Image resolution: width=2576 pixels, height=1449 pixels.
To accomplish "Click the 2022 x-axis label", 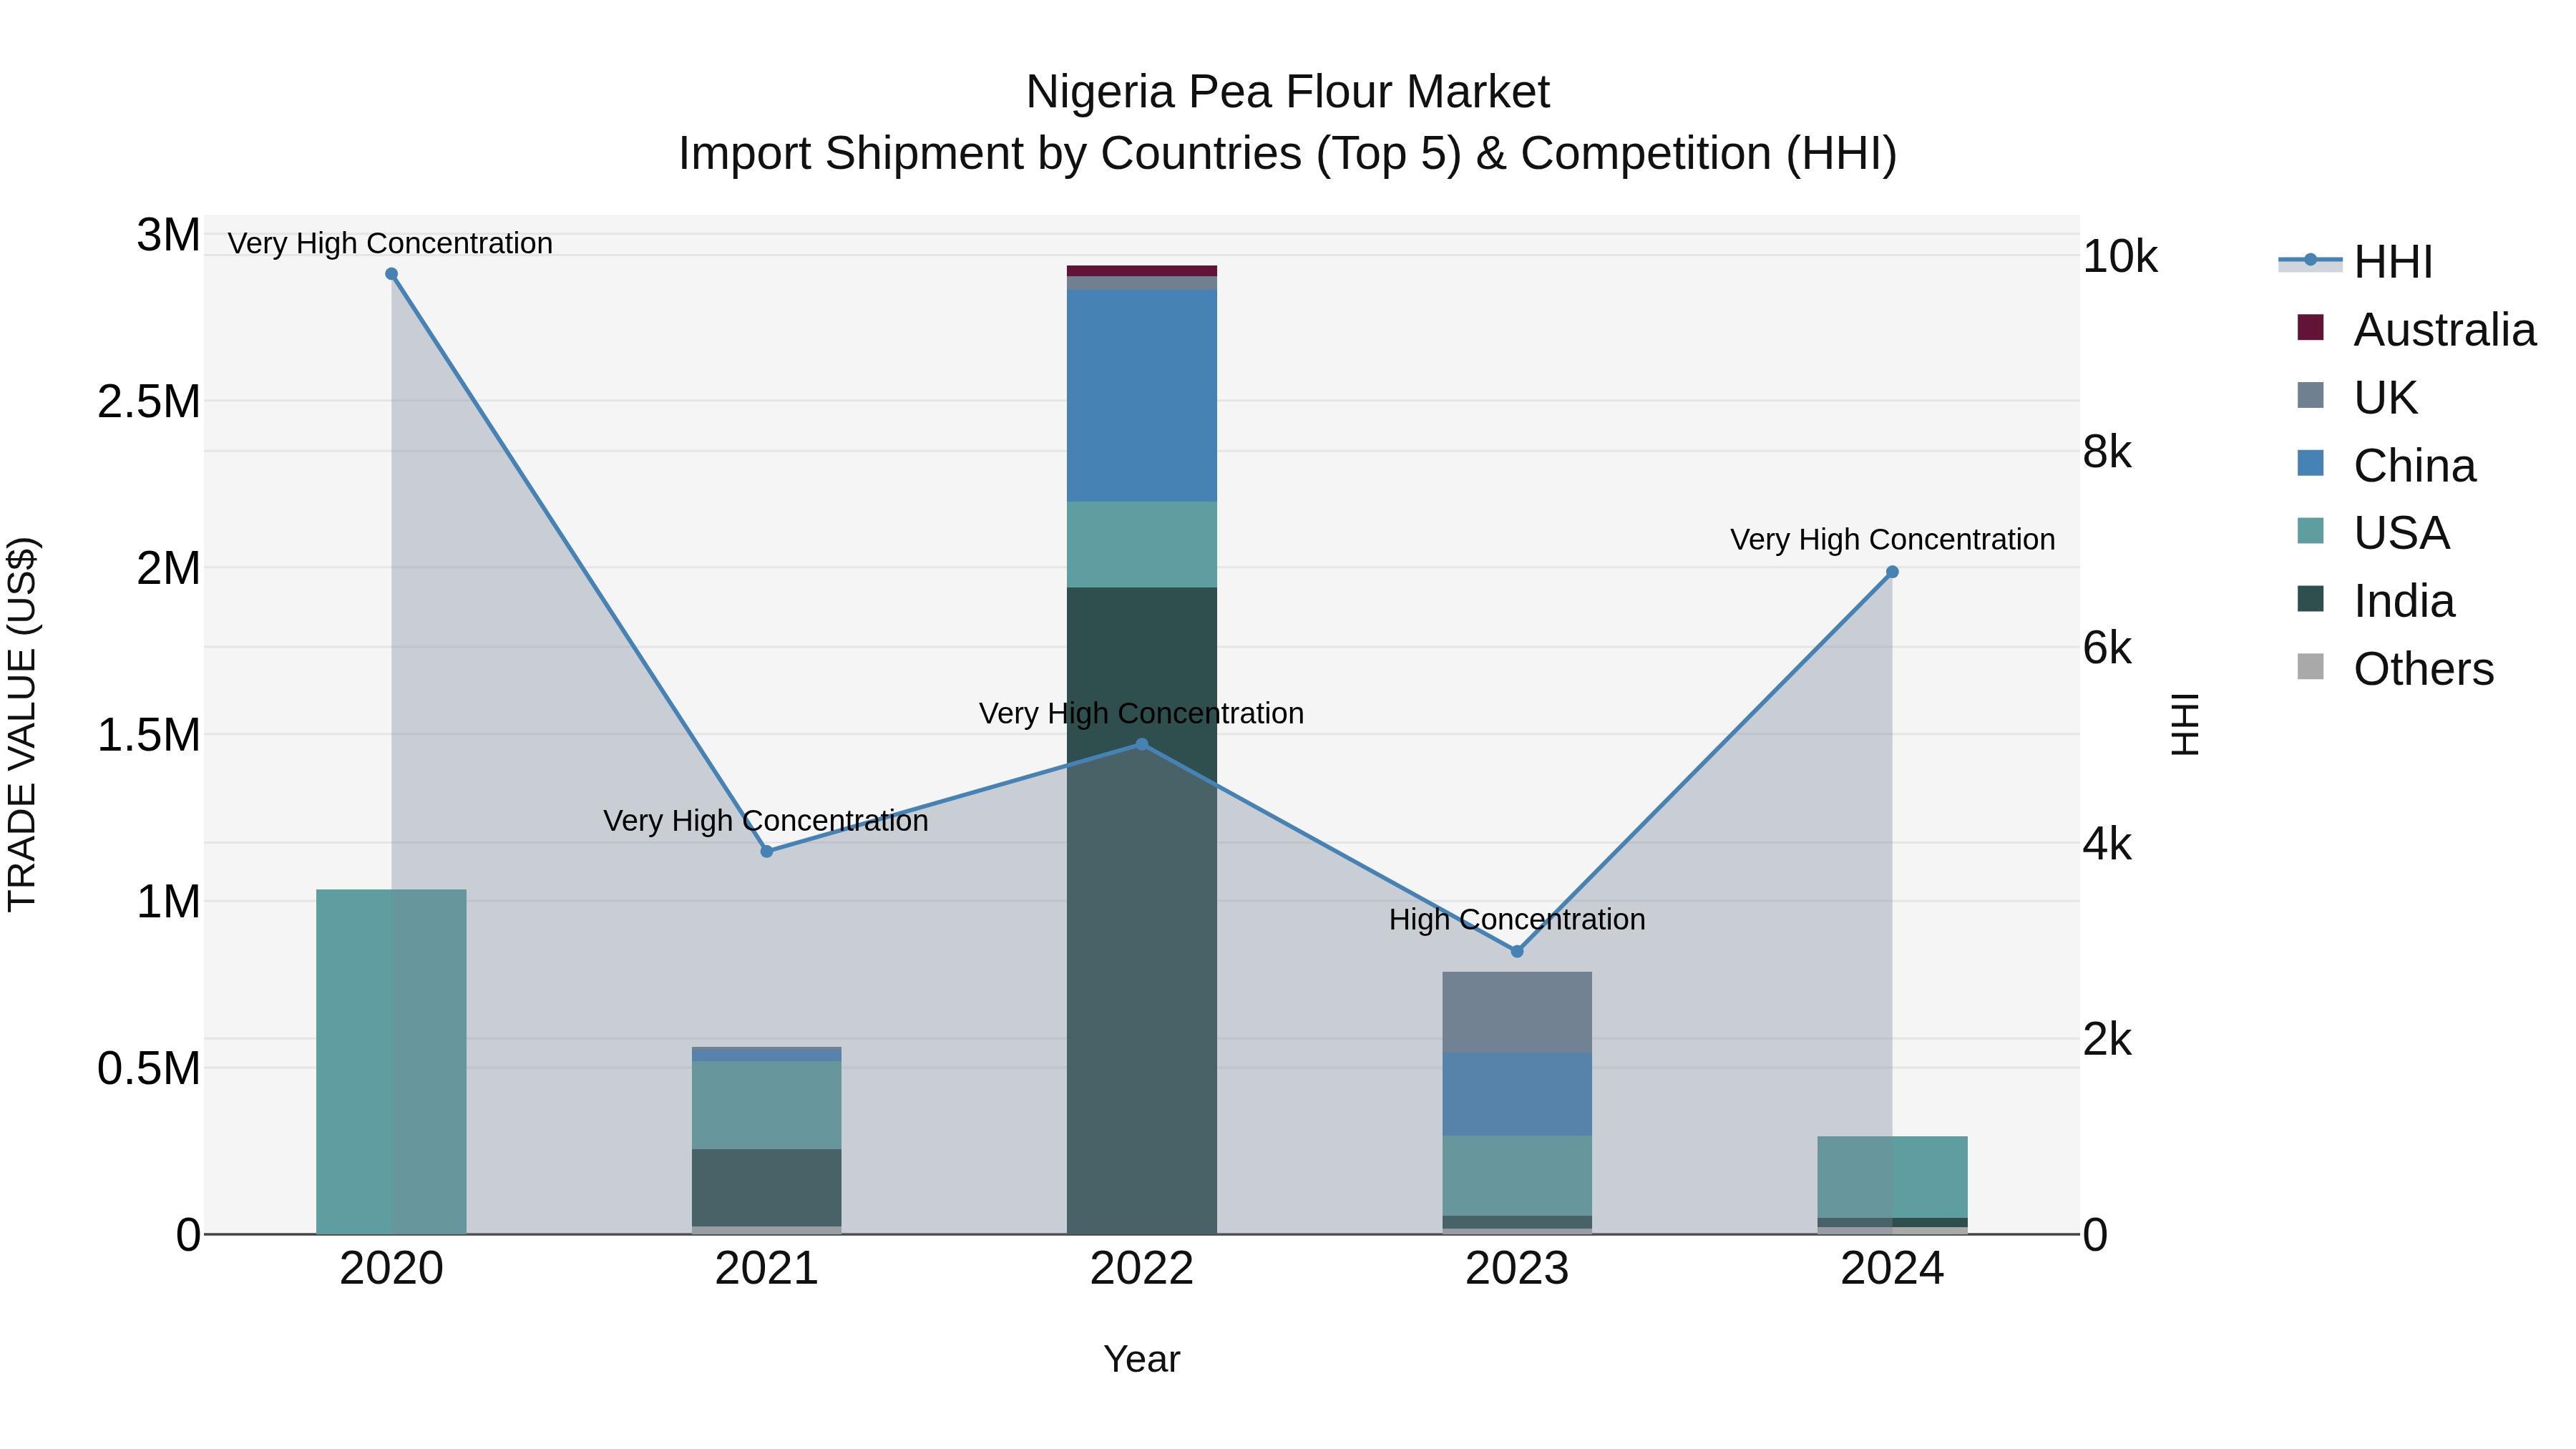I will 1142,1269.
